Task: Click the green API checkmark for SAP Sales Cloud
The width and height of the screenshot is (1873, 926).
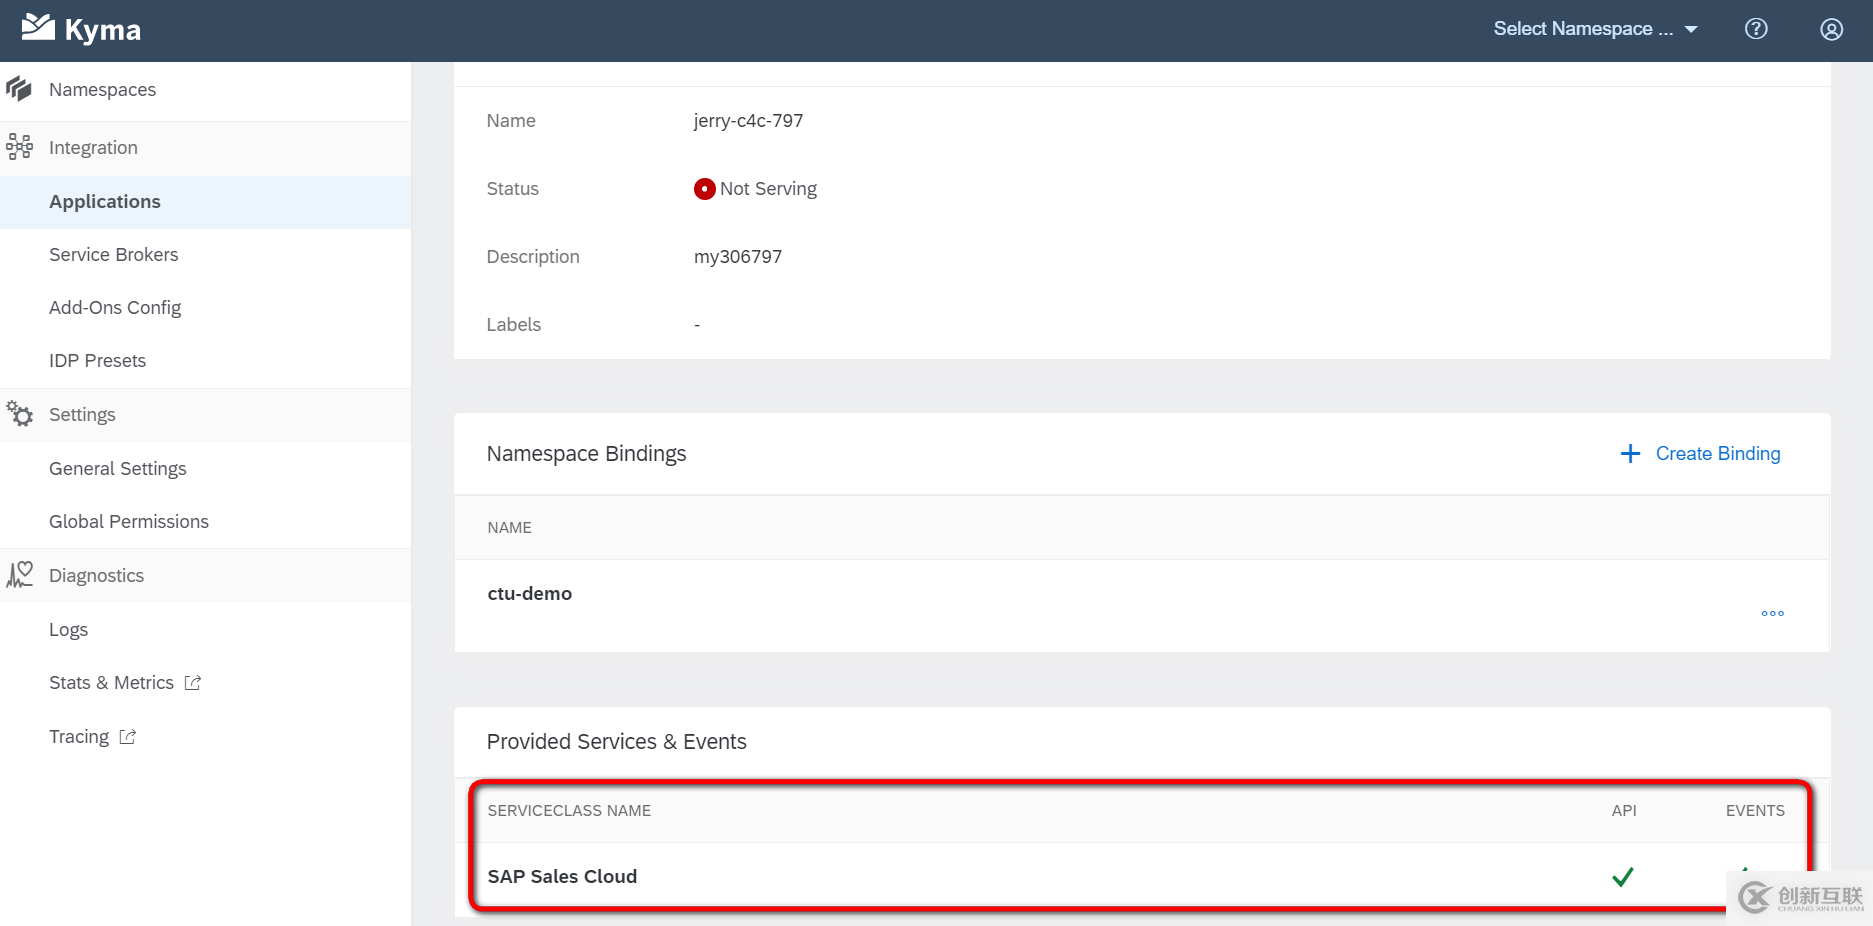Action: point(1623,876)
